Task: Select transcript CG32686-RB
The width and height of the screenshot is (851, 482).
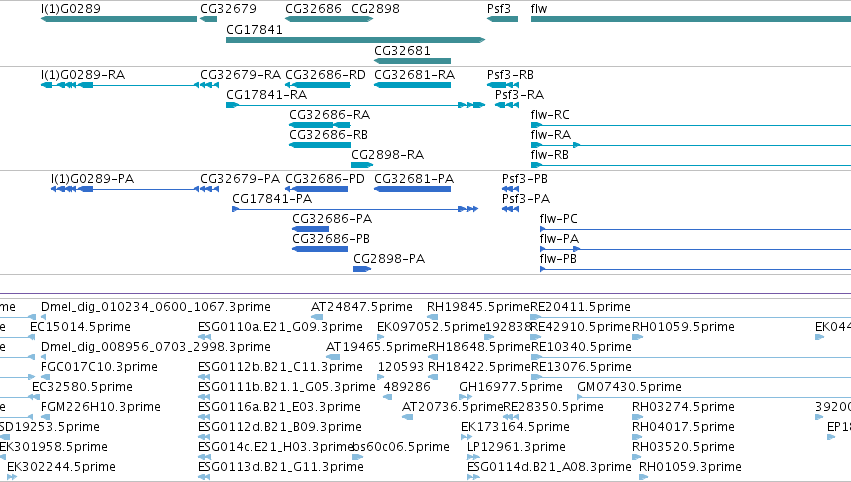Action: 320,145
